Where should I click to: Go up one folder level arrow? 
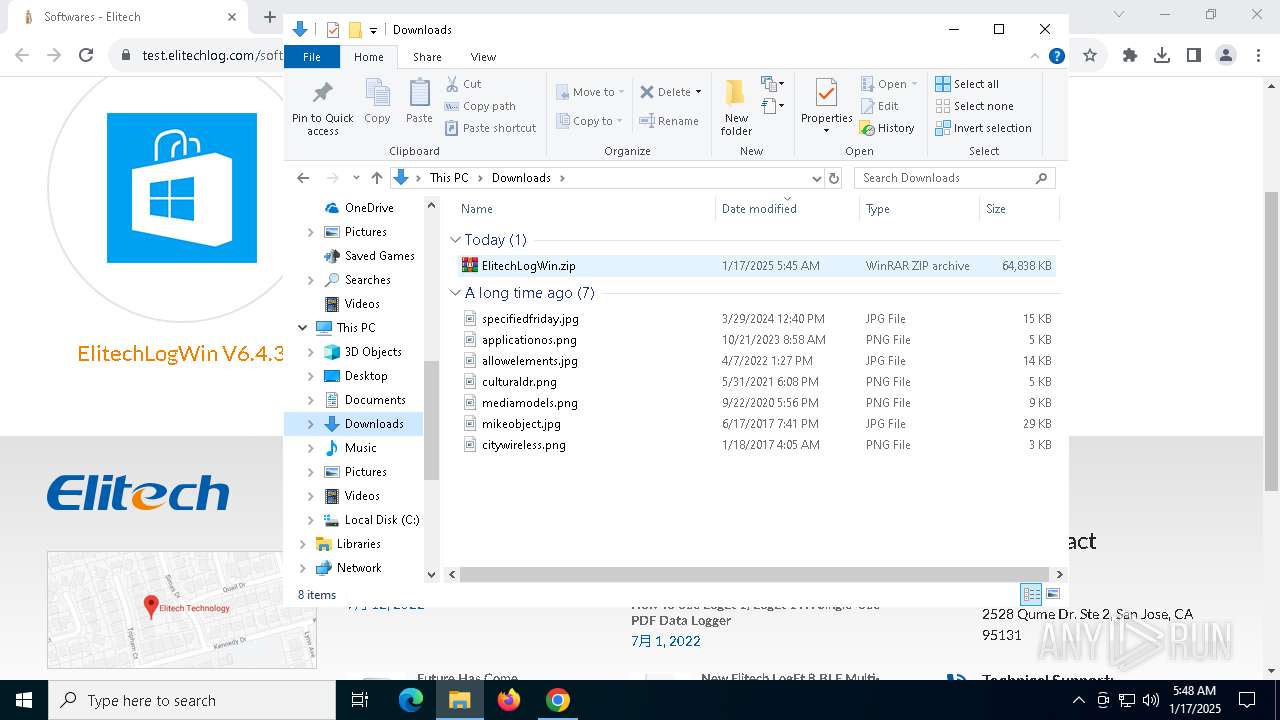point(376,178)
